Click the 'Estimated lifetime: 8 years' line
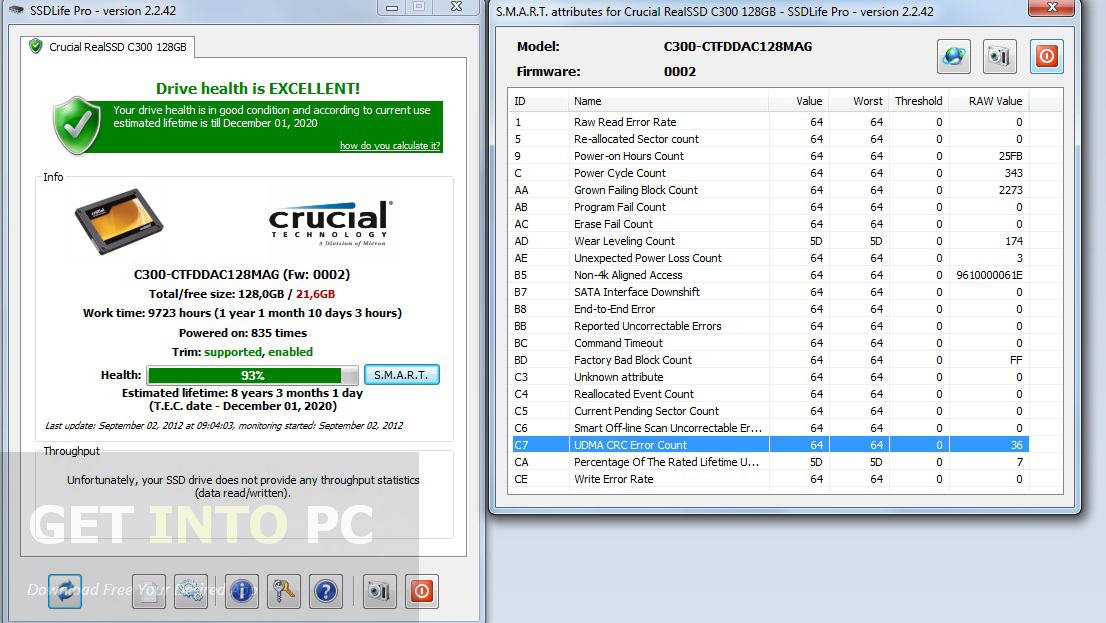Viewport: 1106px width, 623px height. (x=243, y=393)
